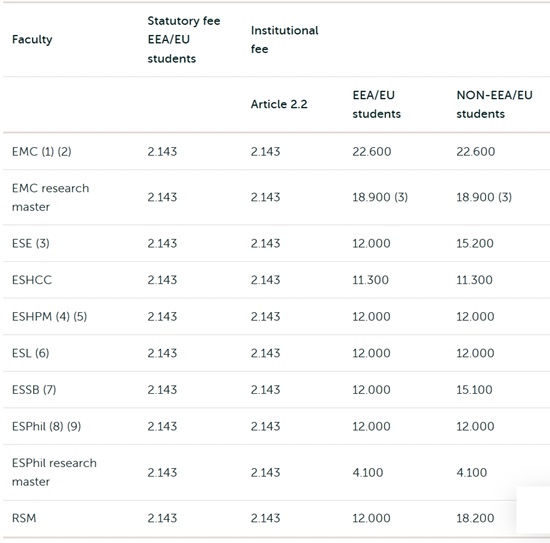Click the NON-EEA/EU students subheader
The image size is (550, 543).
[x=494, y=104]
